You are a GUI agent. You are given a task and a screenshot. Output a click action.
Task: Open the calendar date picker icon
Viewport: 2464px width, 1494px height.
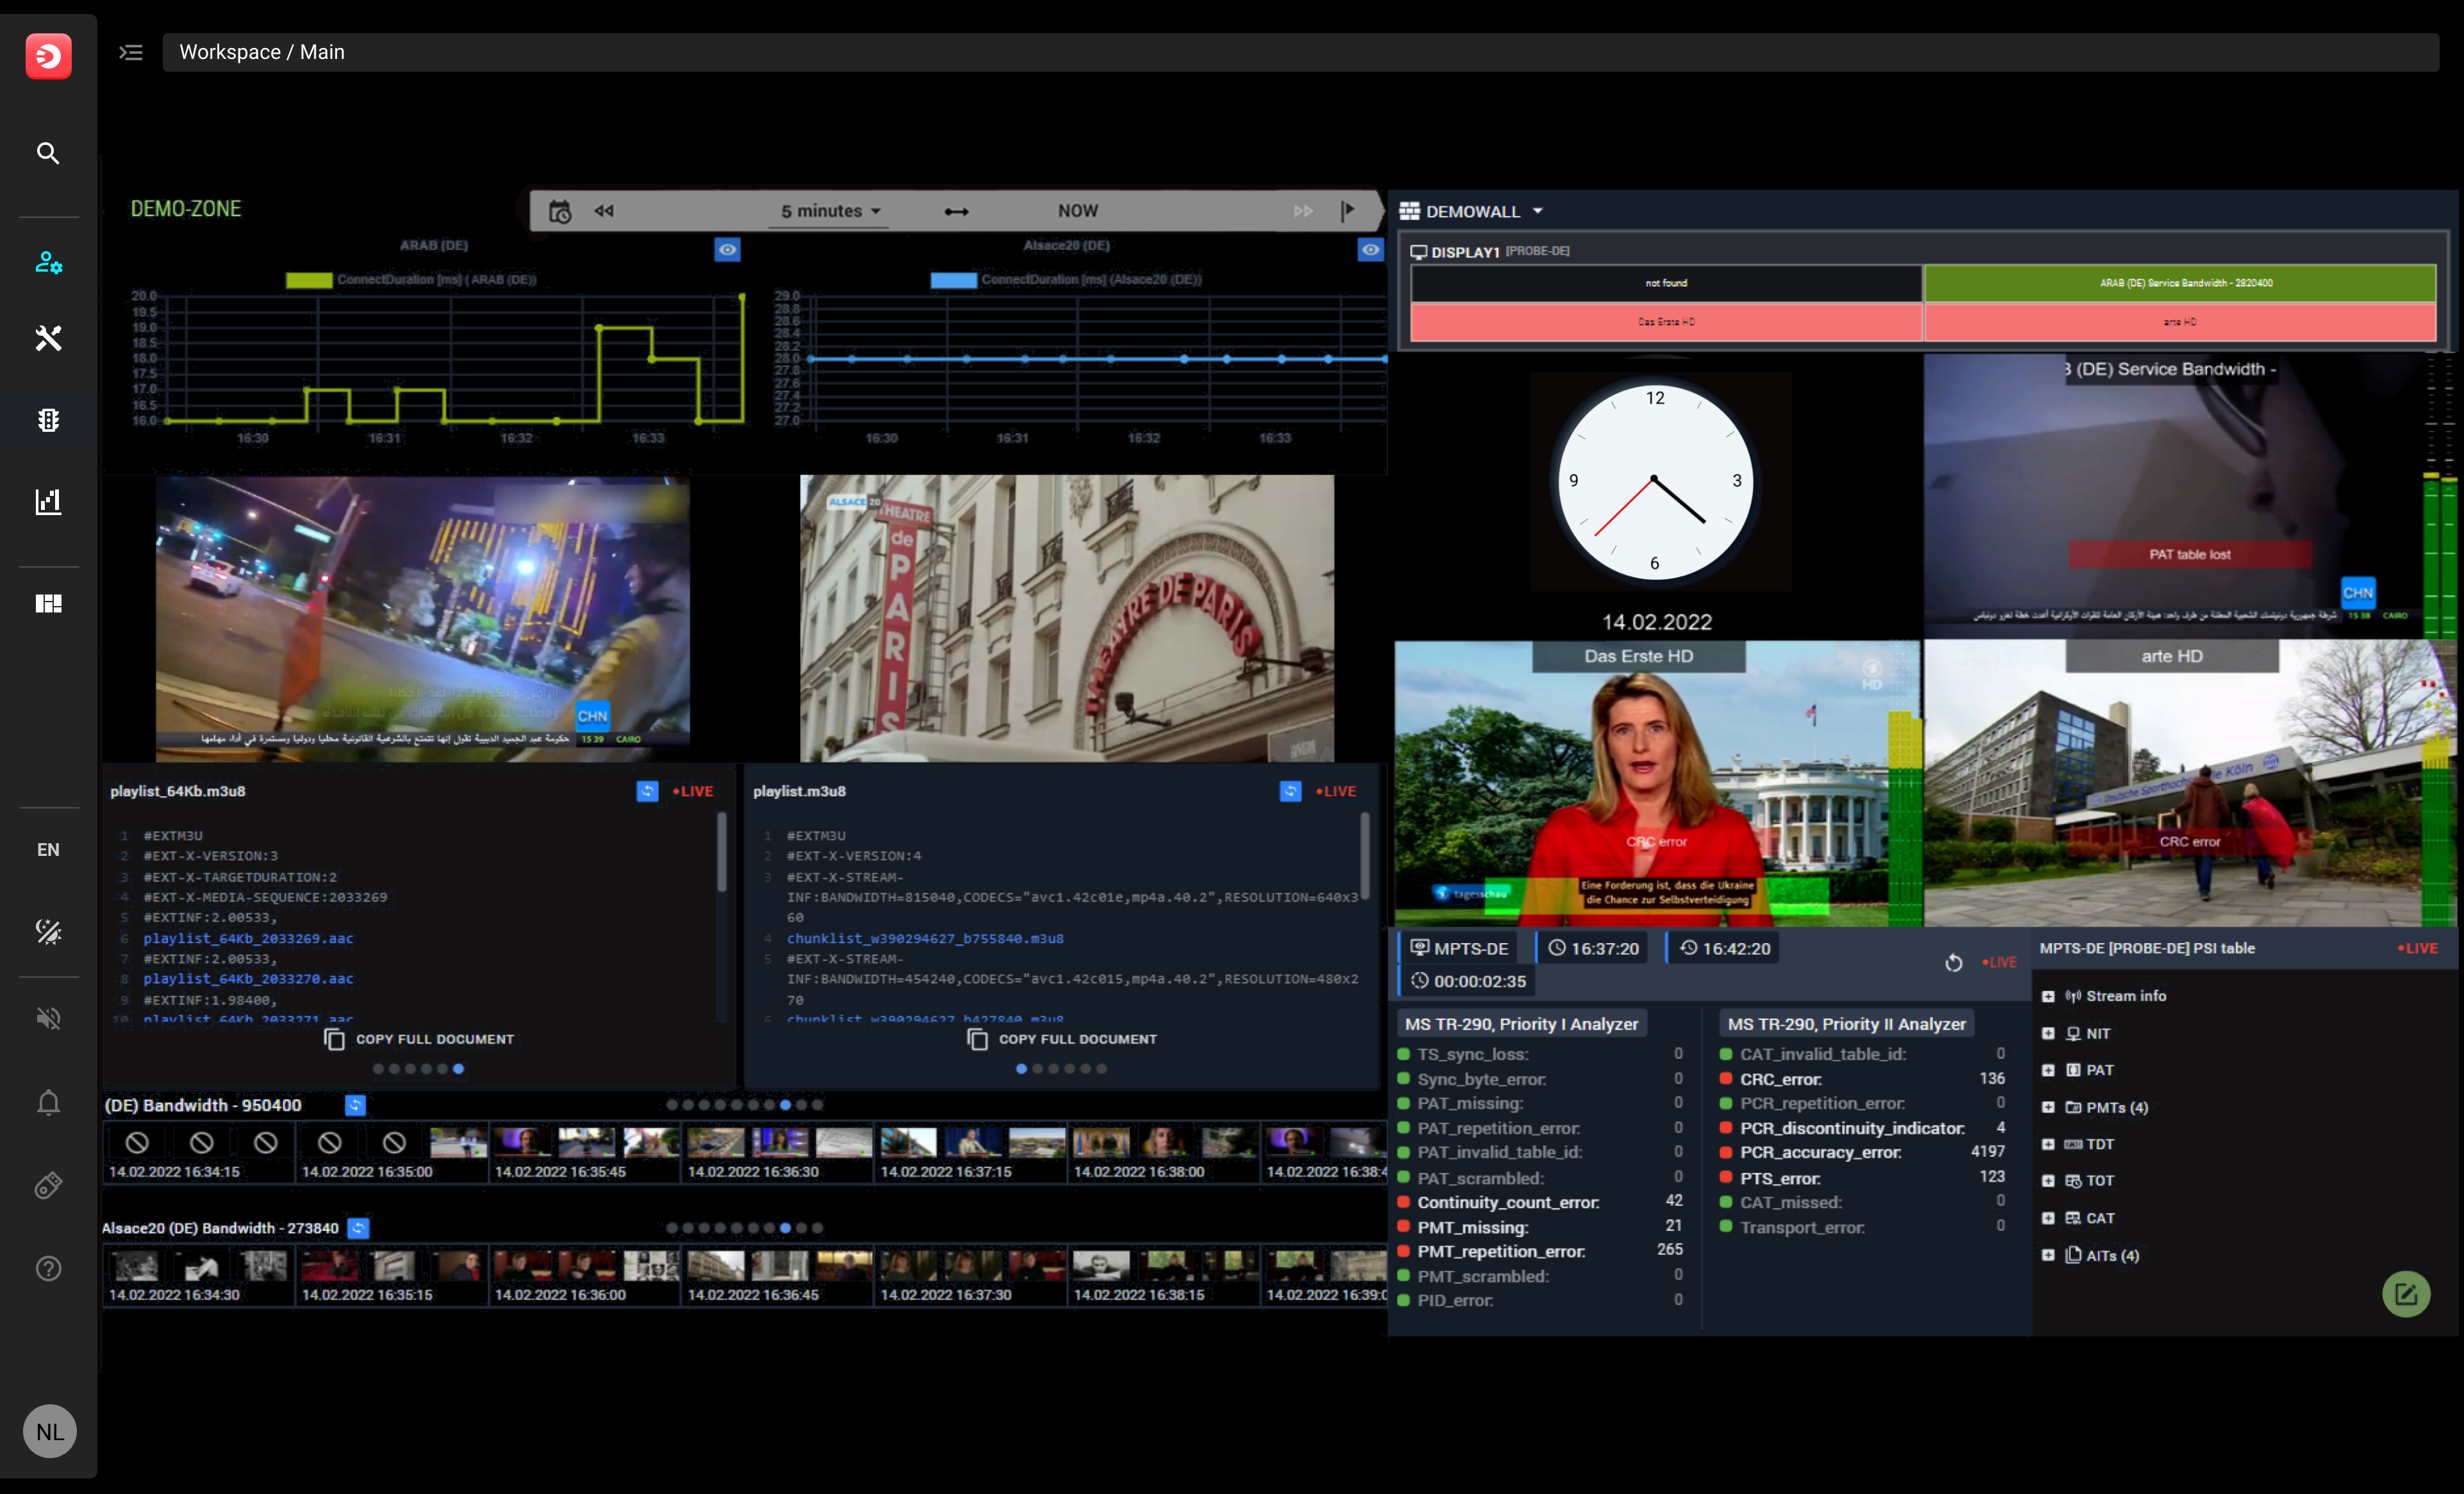[x=560, y=211]
